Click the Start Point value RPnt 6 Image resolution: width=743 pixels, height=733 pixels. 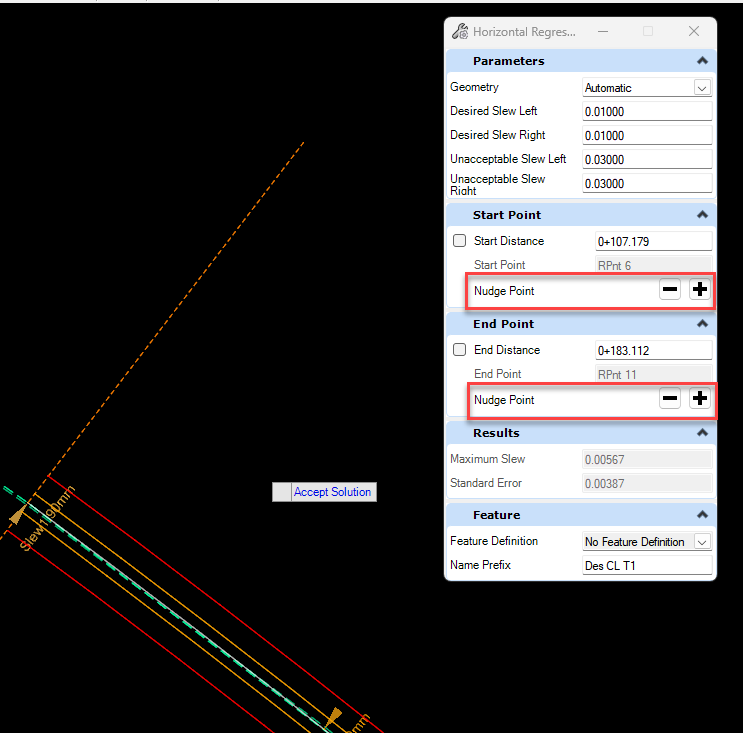tap(653, 265)
